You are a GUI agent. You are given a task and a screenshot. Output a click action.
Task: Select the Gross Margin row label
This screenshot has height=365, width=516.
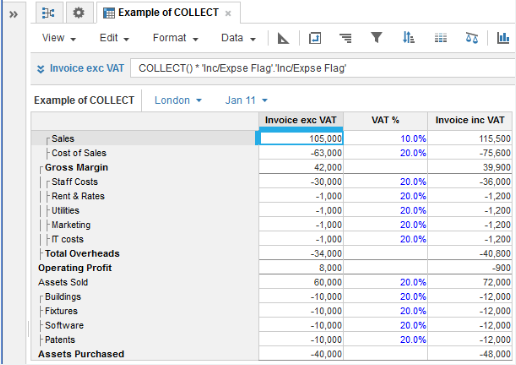coord(76,167)
